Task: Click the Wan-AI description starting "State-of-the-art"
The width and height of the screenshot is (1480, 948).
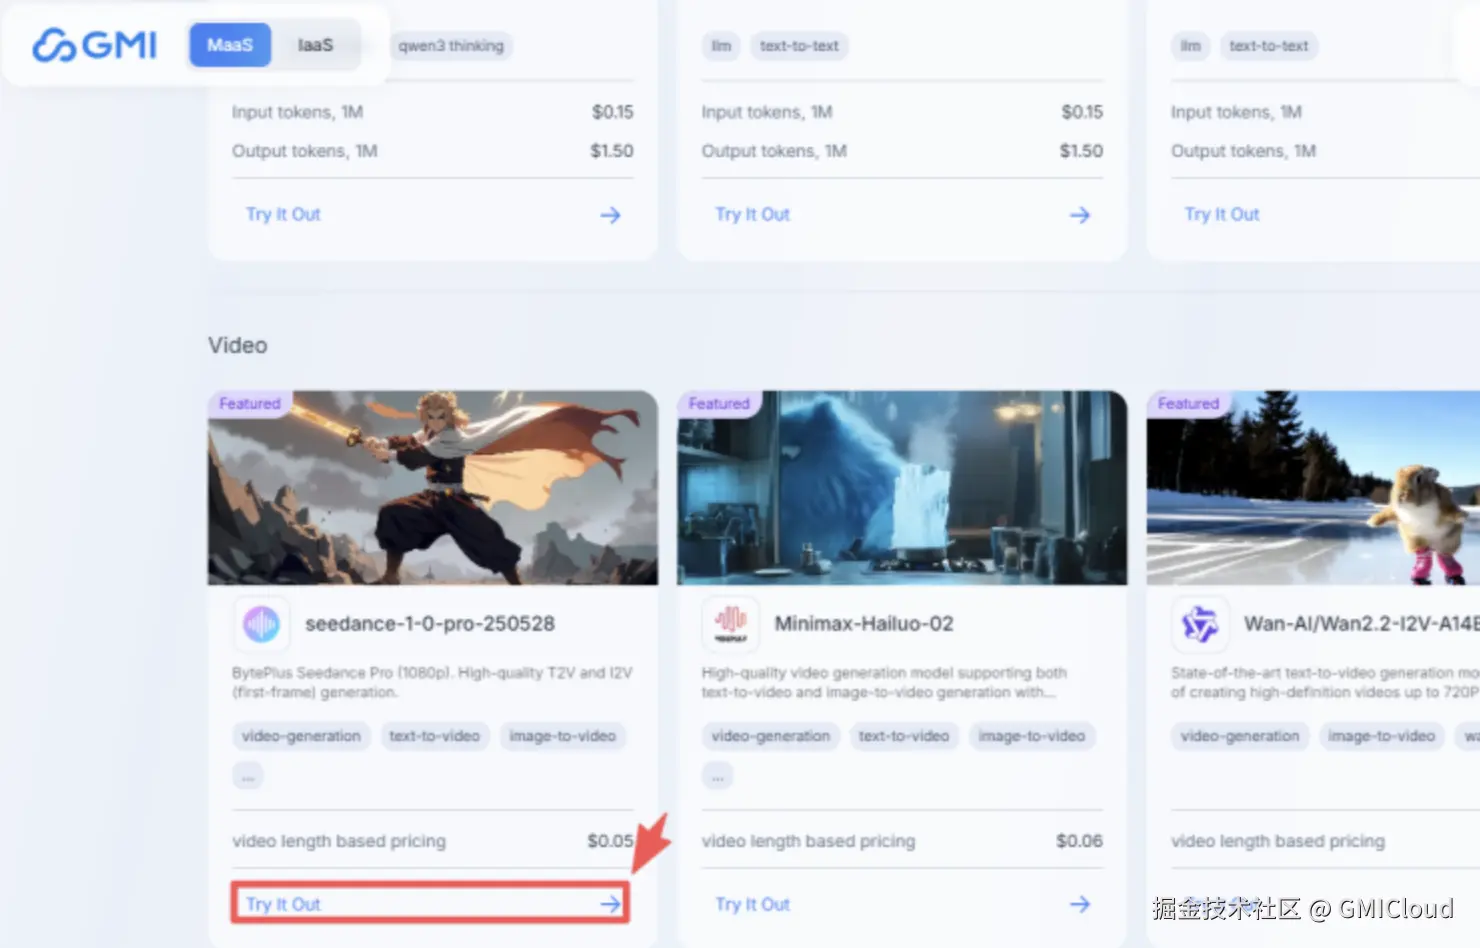Action: pos(1325,682)
